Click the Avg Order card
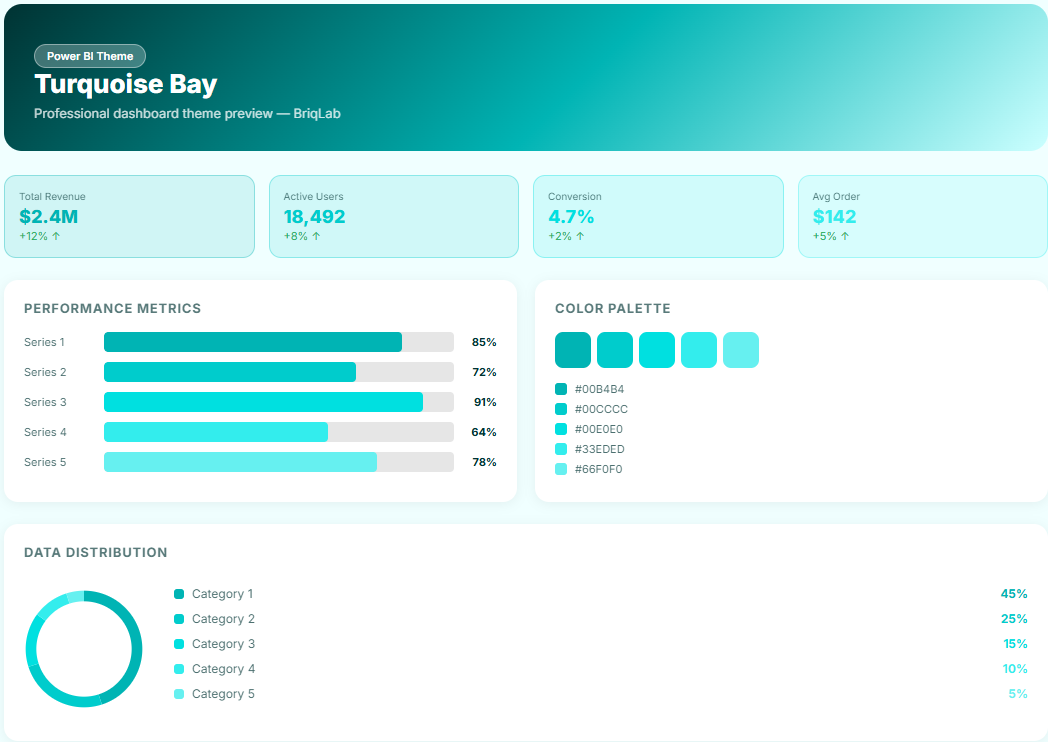The width and height of the screenshot is (1048, 742). coord(922,216)
